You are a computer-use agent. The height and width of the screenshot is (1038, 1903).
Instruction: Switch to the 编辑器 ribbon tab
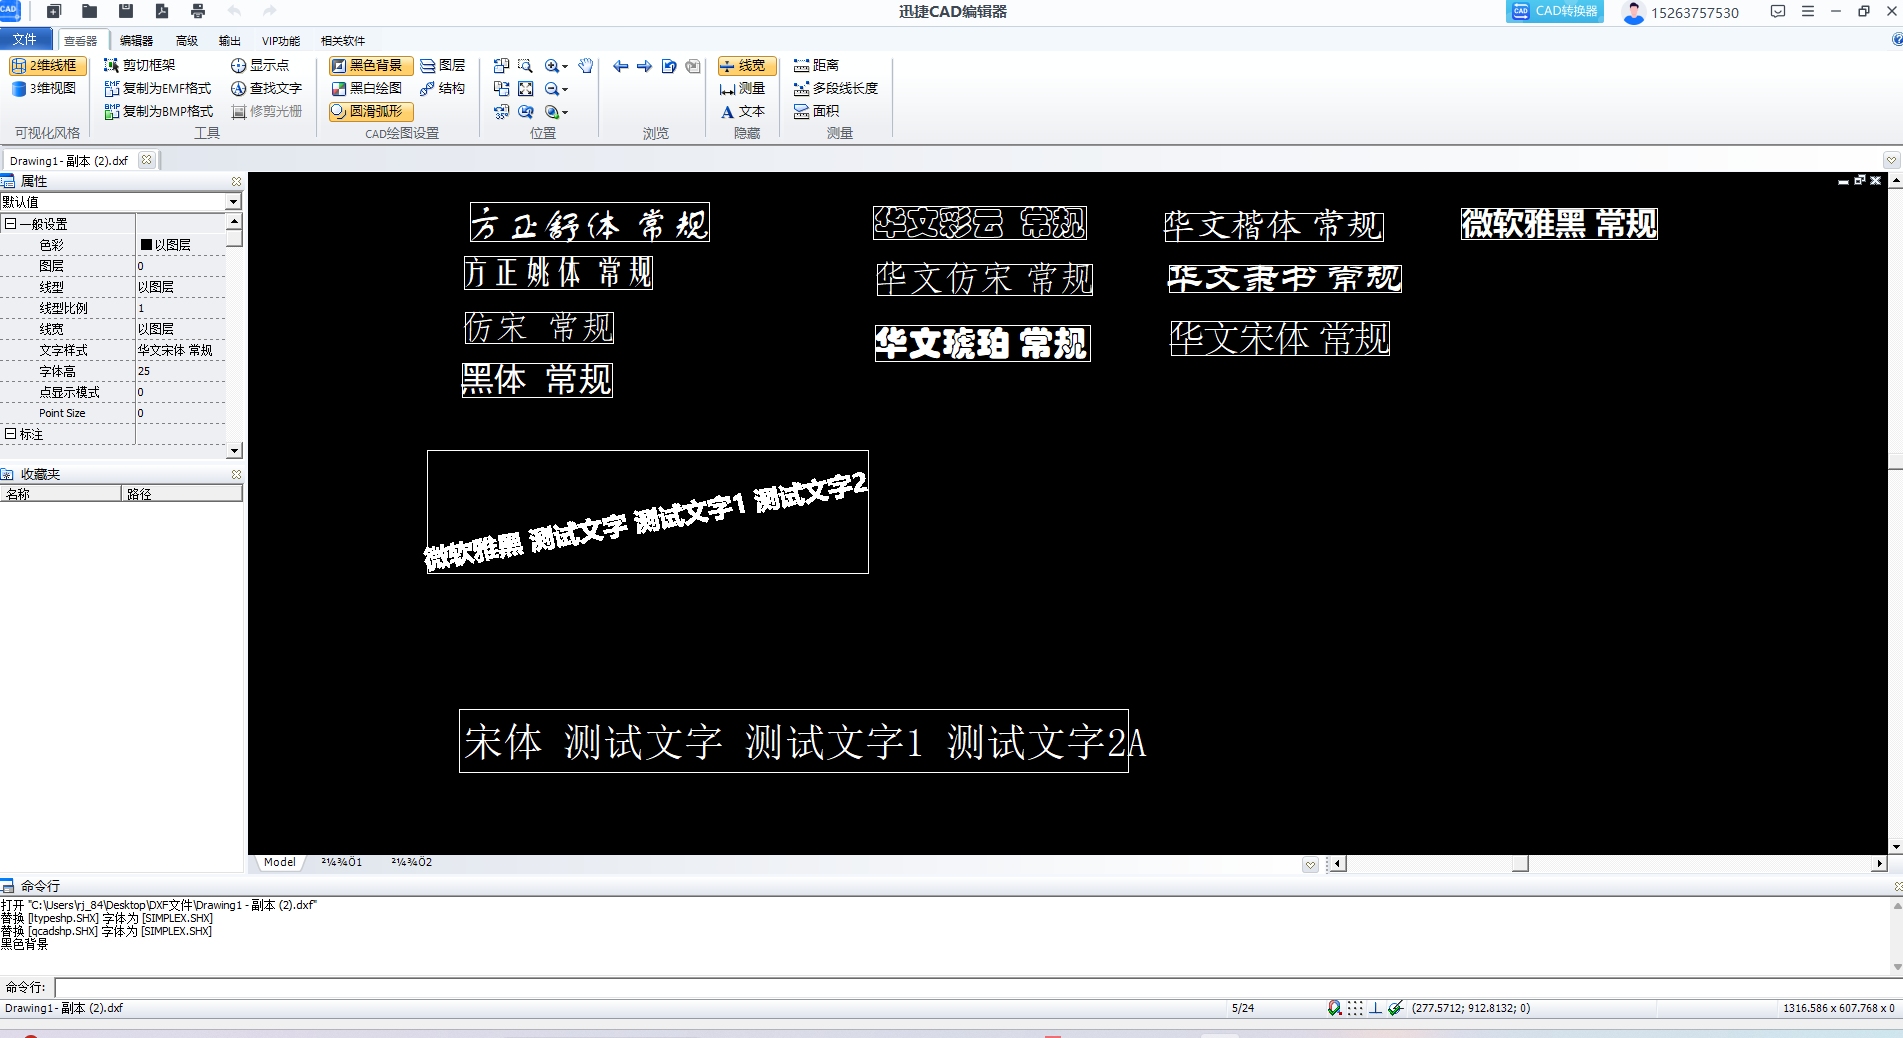pyautogui.click(x=136, y=40)
